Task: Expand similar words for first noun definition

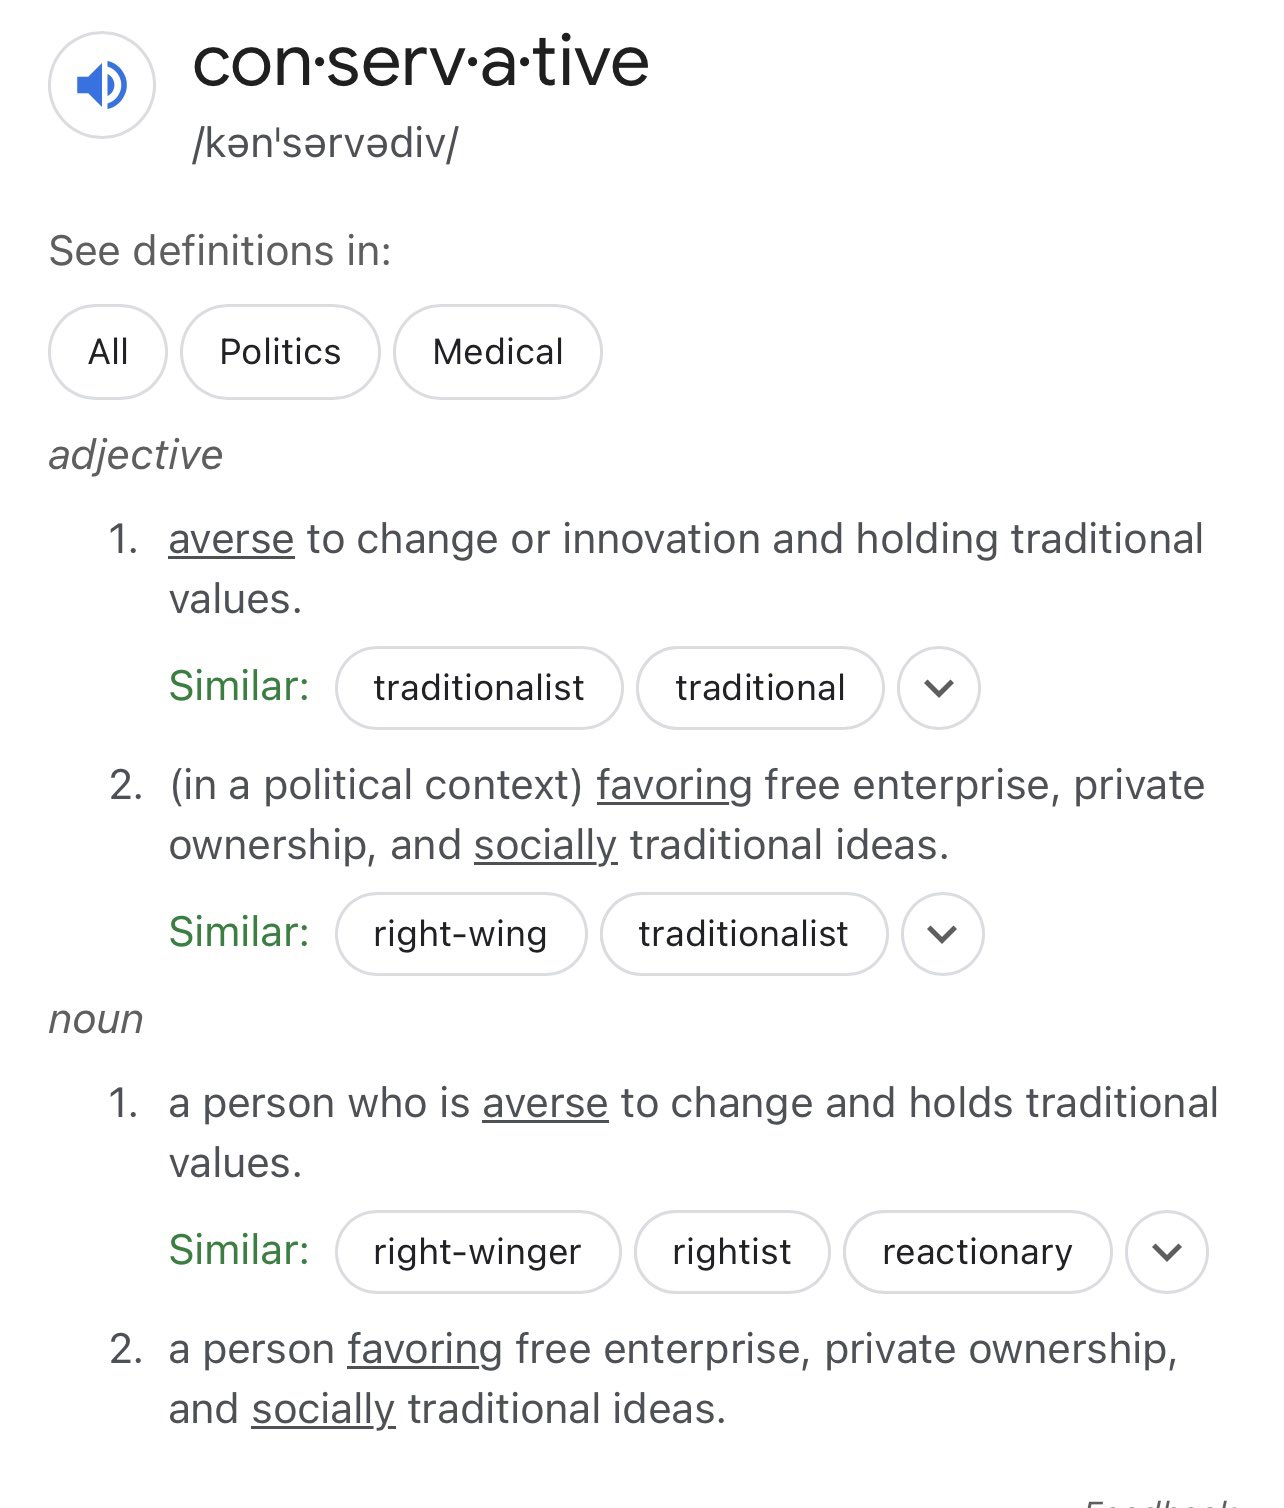Action: 1167,1252
